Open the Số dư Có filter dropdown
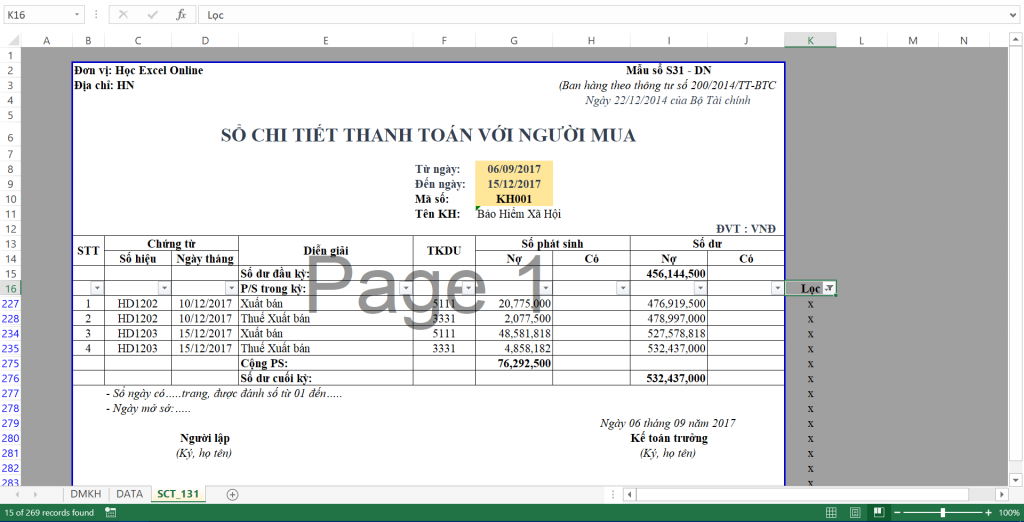 [x=776, y=288]
